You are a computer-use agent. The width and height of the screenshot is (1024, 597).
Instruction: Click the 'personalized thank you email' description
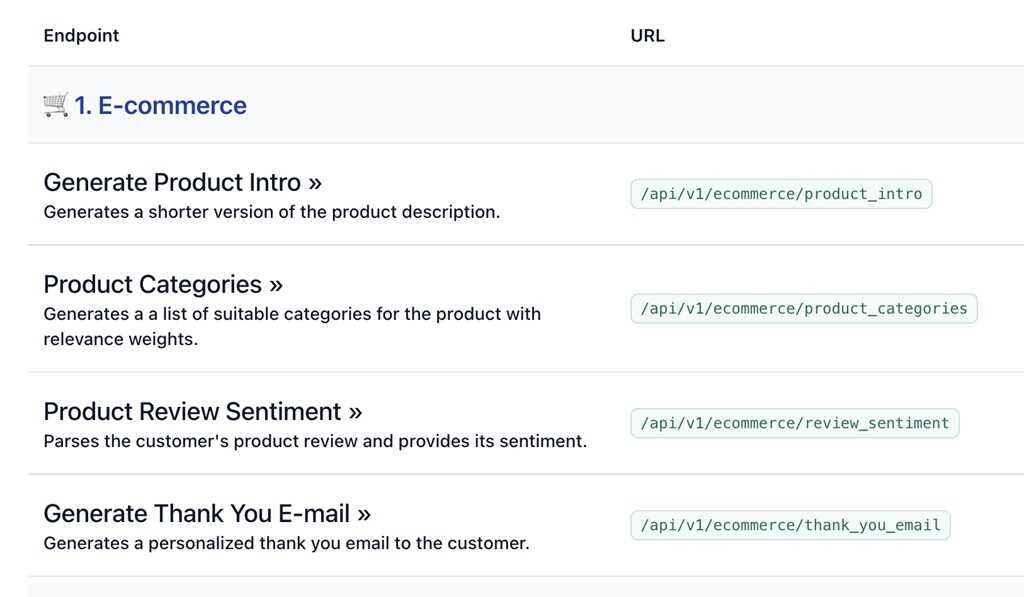[x=286, y=543]
